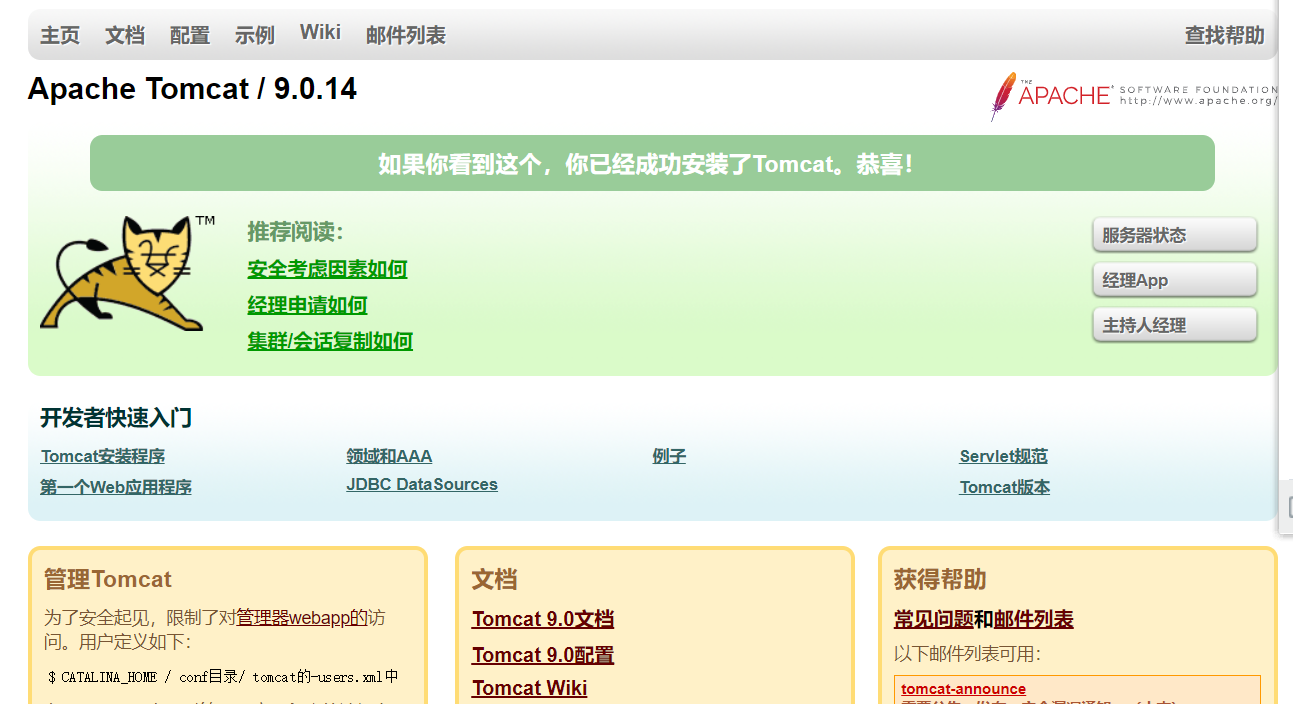This screenshot has width=1293, height=704.
Task: Open the Tomcat 9.0配置 link
Action: pos(543,655)
